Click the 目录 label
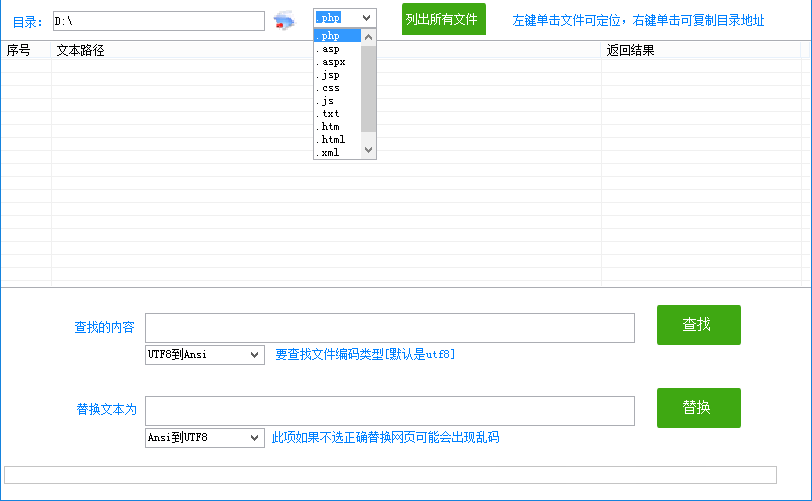 pyautogui.click(x=27, y=22)
